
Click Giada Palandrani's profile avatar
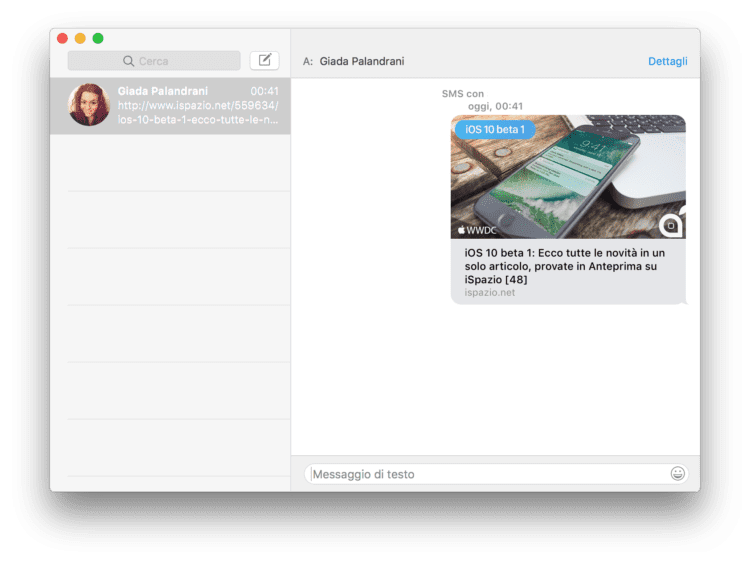coord(89,105)
